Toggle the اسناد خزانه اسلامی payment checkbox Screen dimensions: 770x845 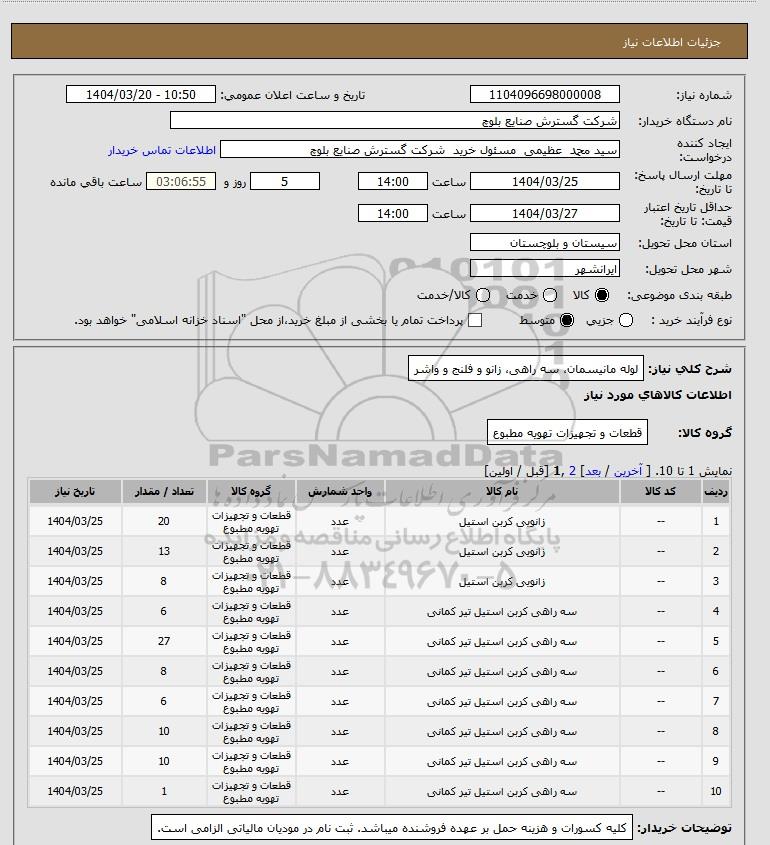click(x=475, y=320)
